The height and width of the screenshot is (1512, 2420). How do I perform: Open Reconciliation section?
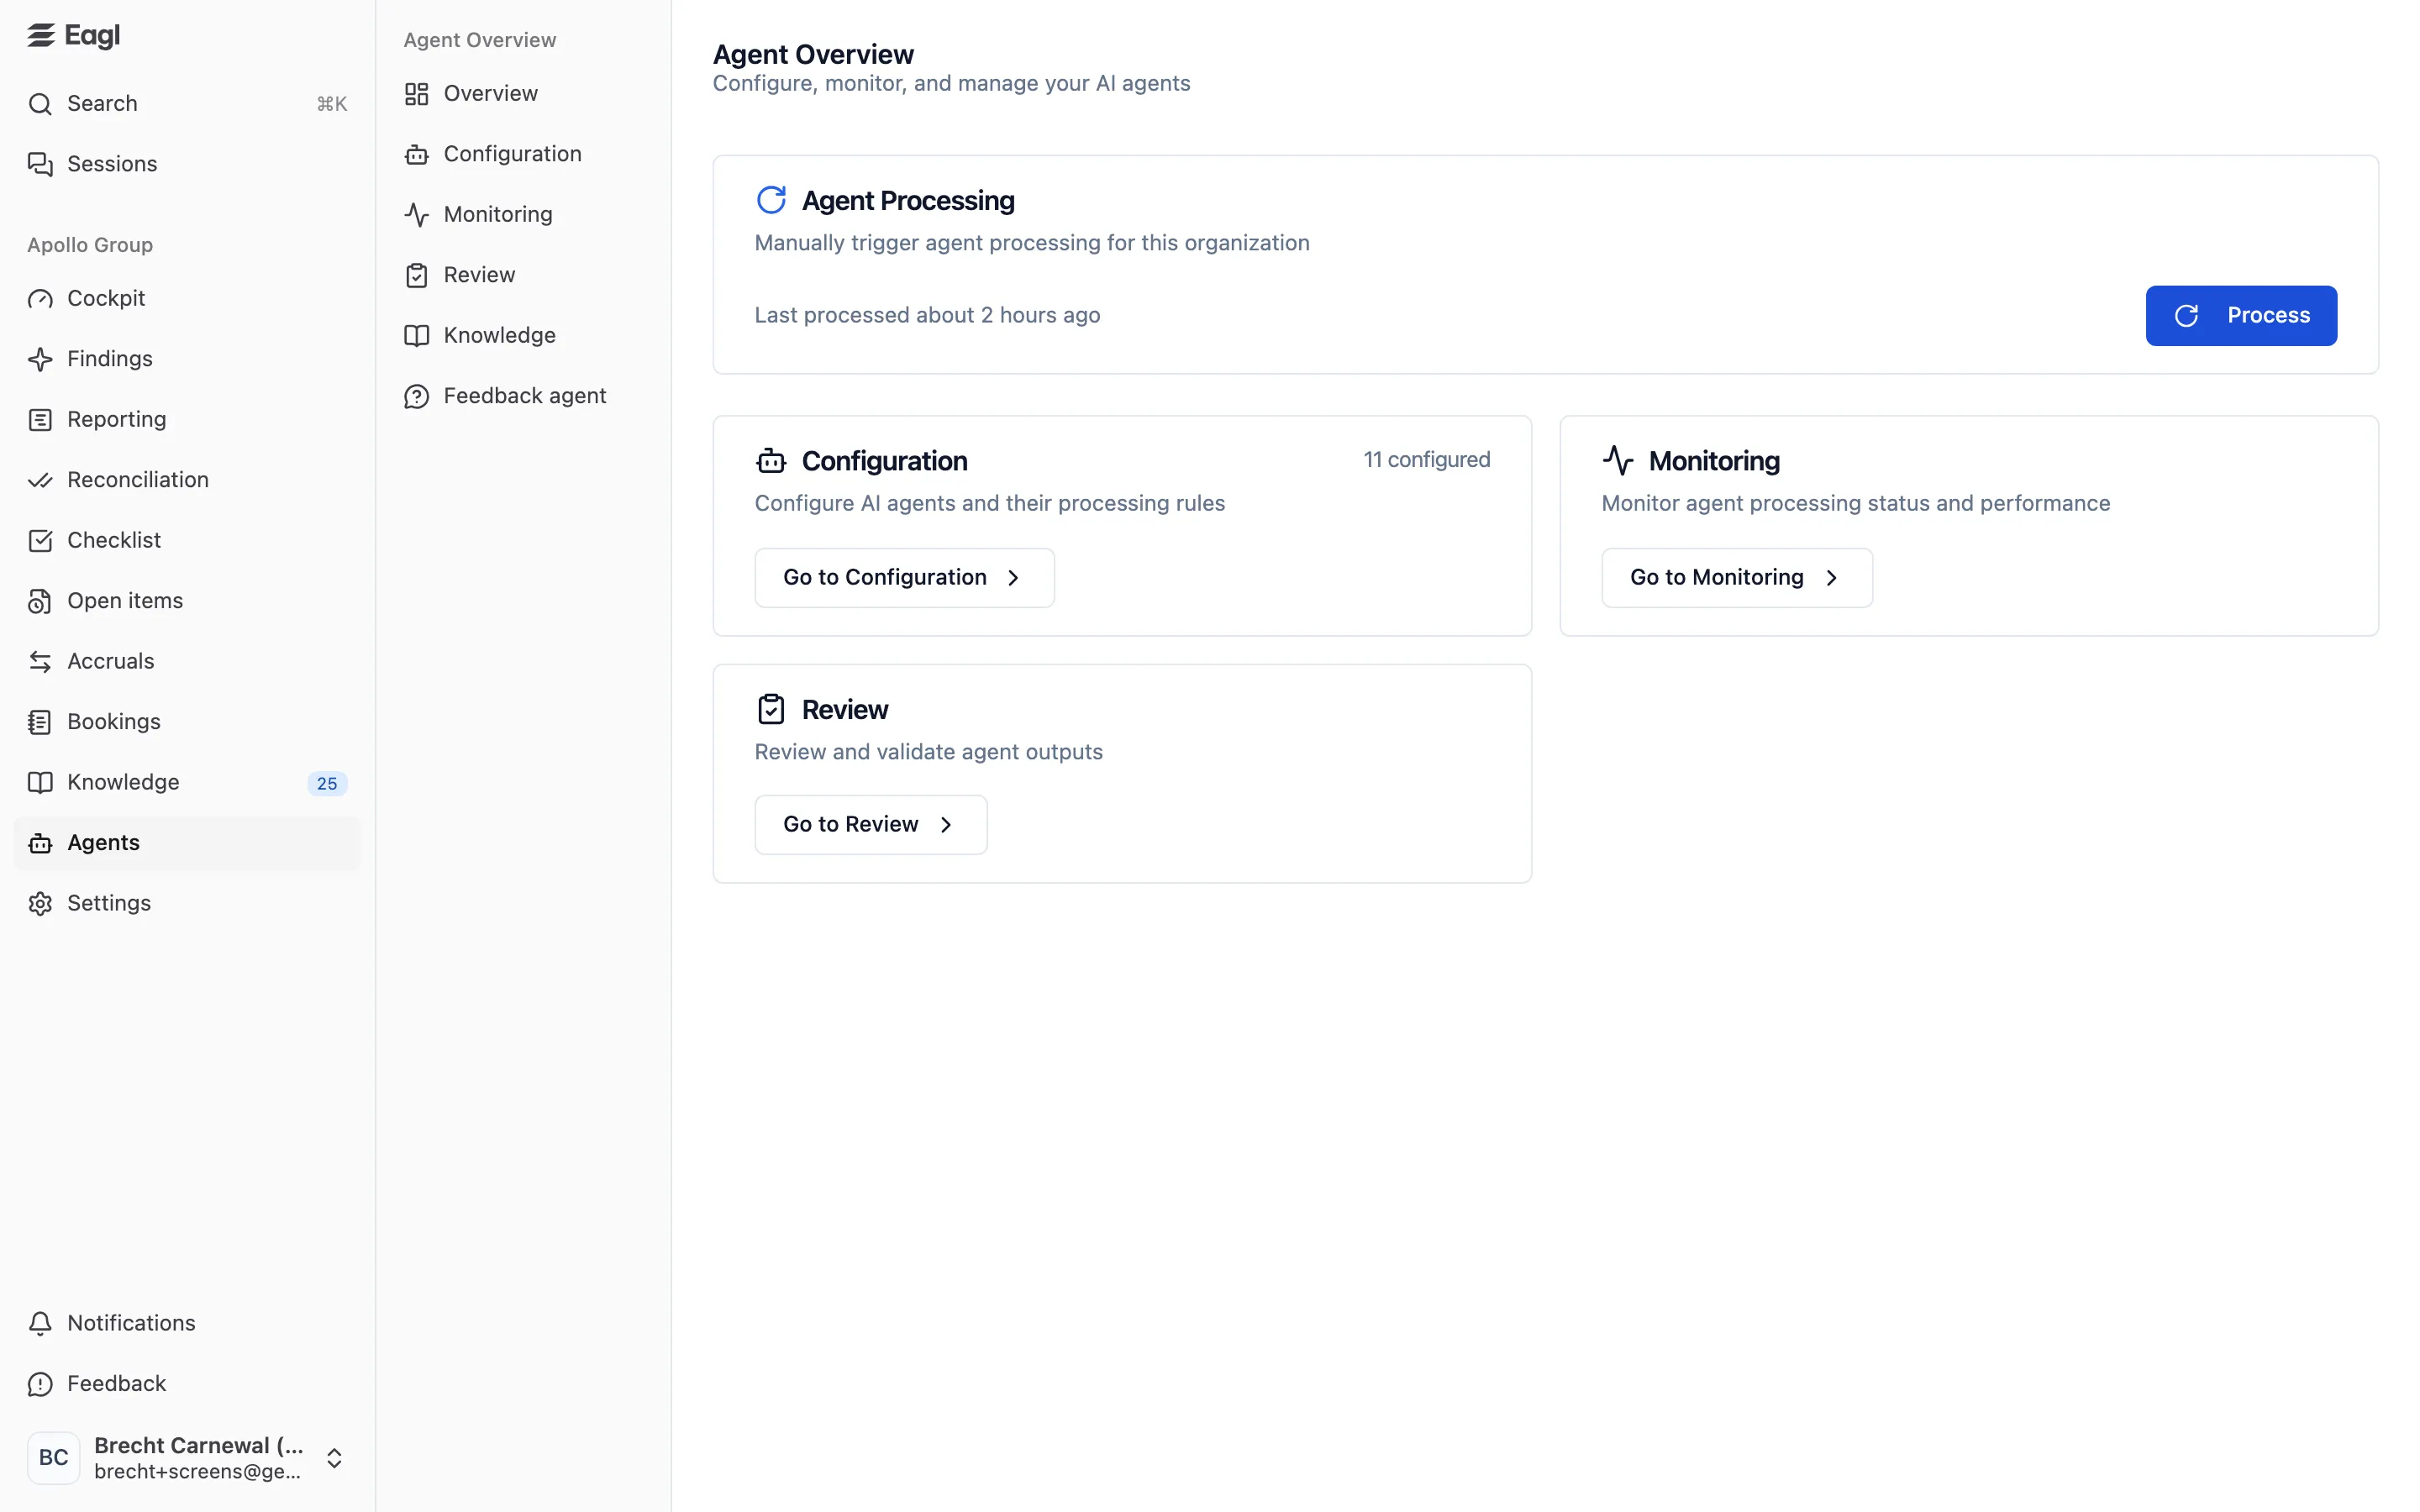187,480
